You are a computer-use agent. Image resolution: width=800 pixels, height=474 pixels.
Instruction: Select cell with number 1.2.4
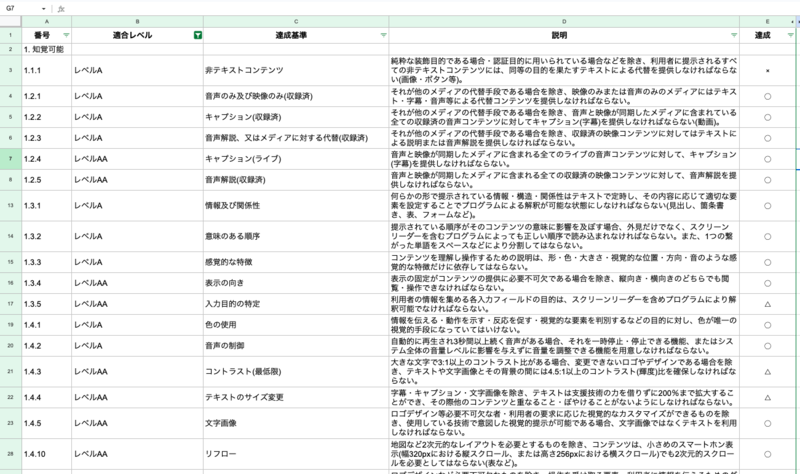[46, 159]
